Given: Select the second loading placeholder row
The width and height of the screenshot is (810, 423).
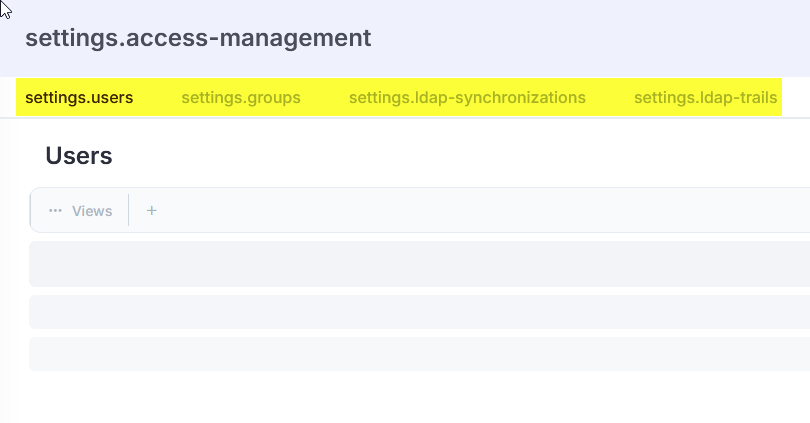Looking at the screenshot, I should (x=420, y=312).
